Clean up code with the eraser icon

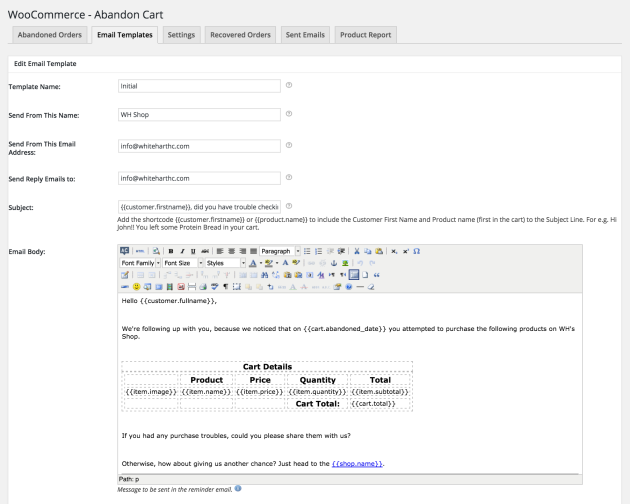coord(371,287)
